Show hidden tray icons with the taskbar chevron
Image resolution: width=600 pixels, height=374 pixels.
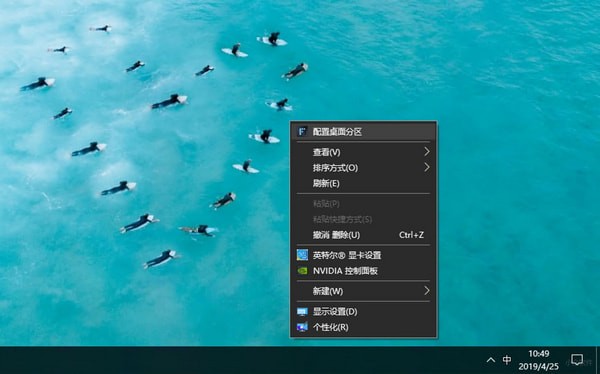click(x=491, y=360)
